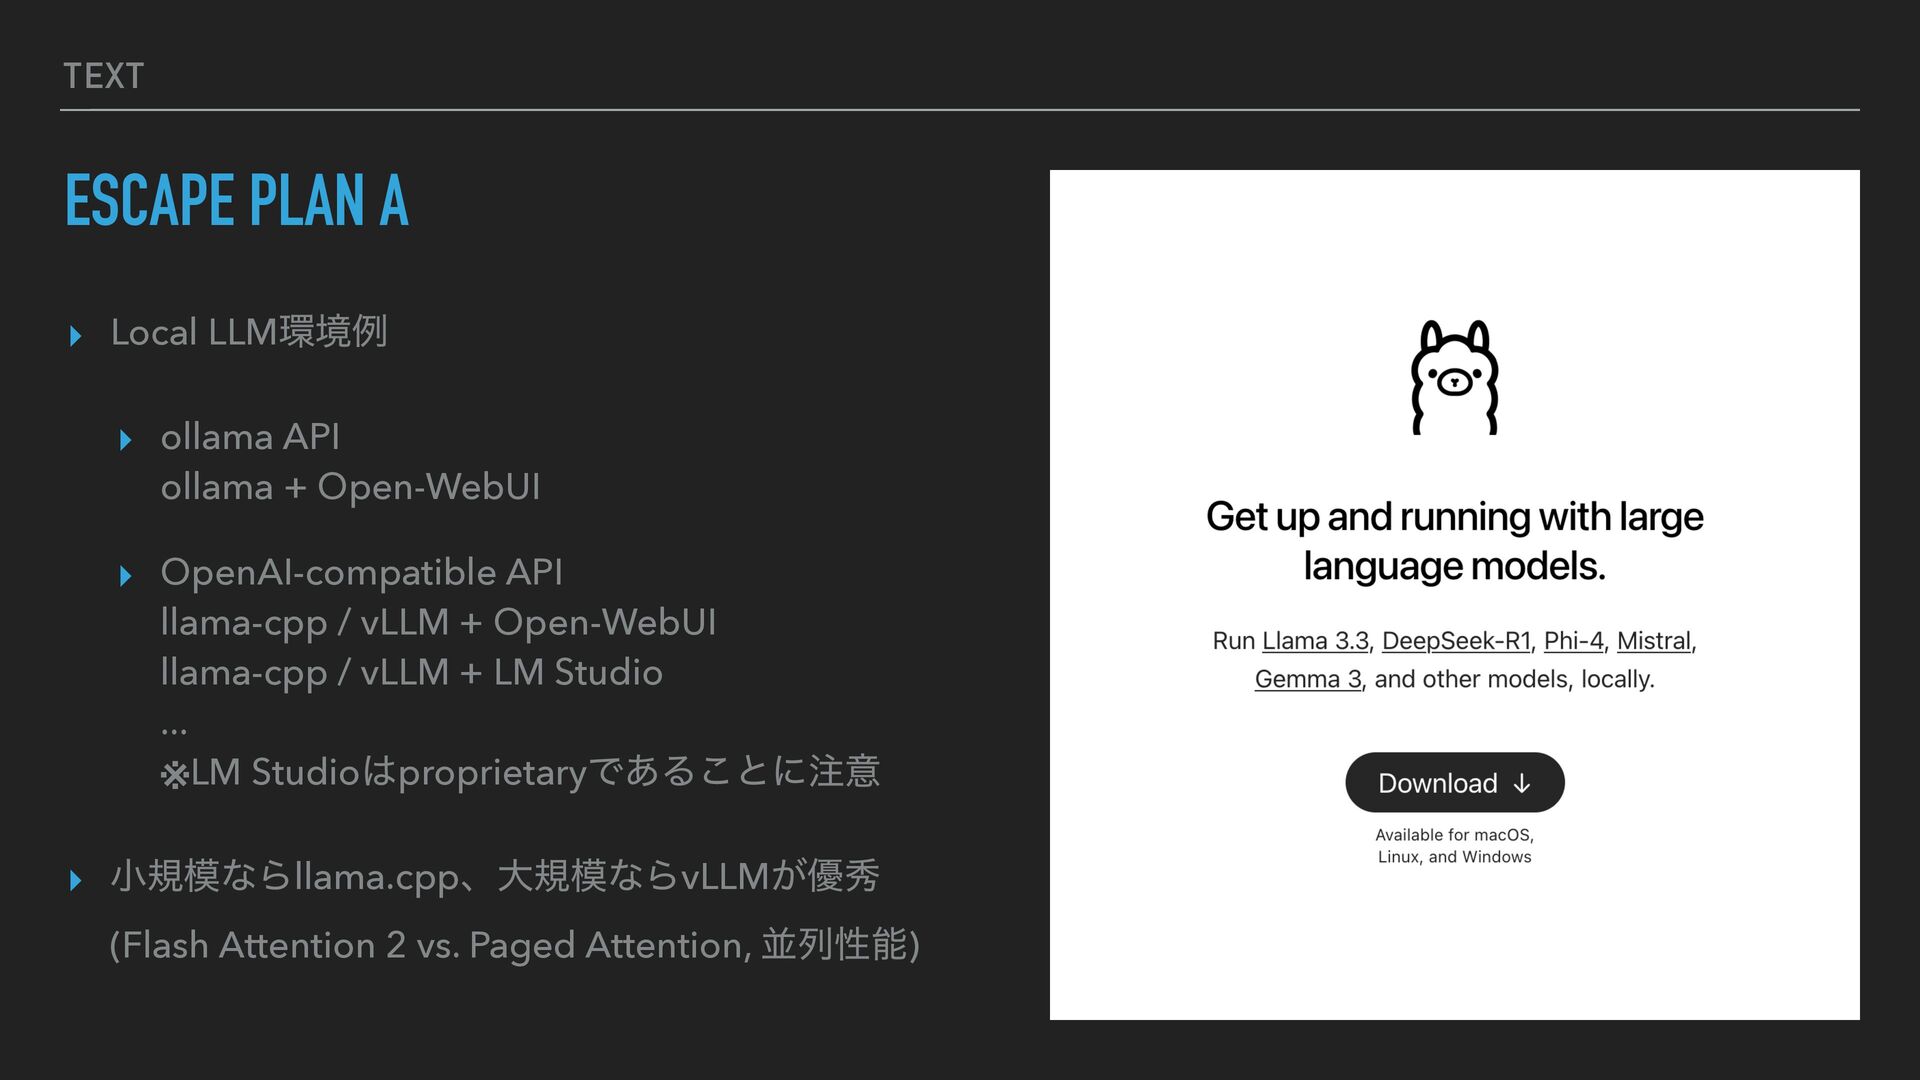Image resolution: width=1920 pixels, height=1080 pixels.
Task: Select the 'Local LLM環境例' bullet text
Action: click(249, 332)
